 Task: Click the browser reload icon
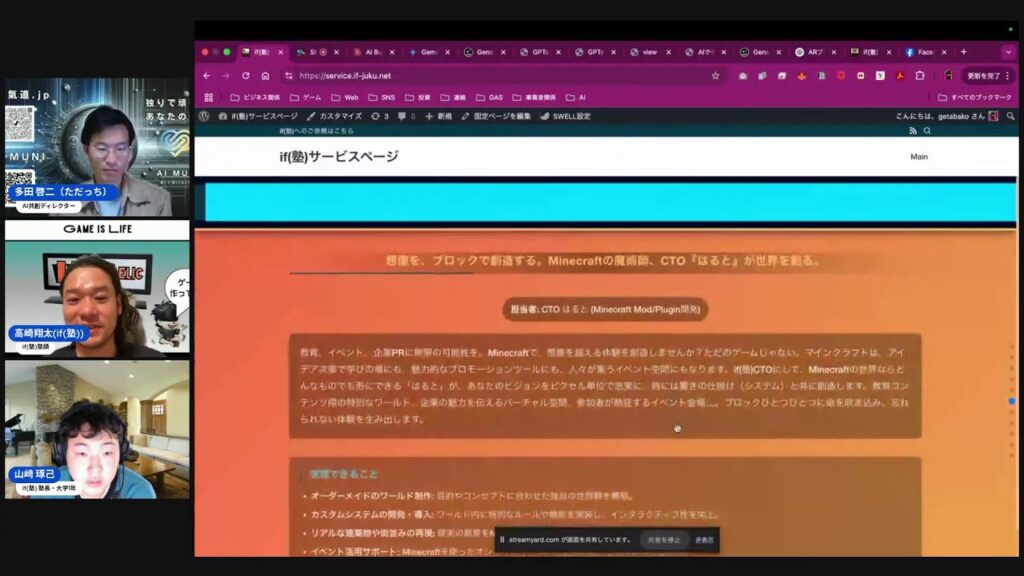coord(246,76)
